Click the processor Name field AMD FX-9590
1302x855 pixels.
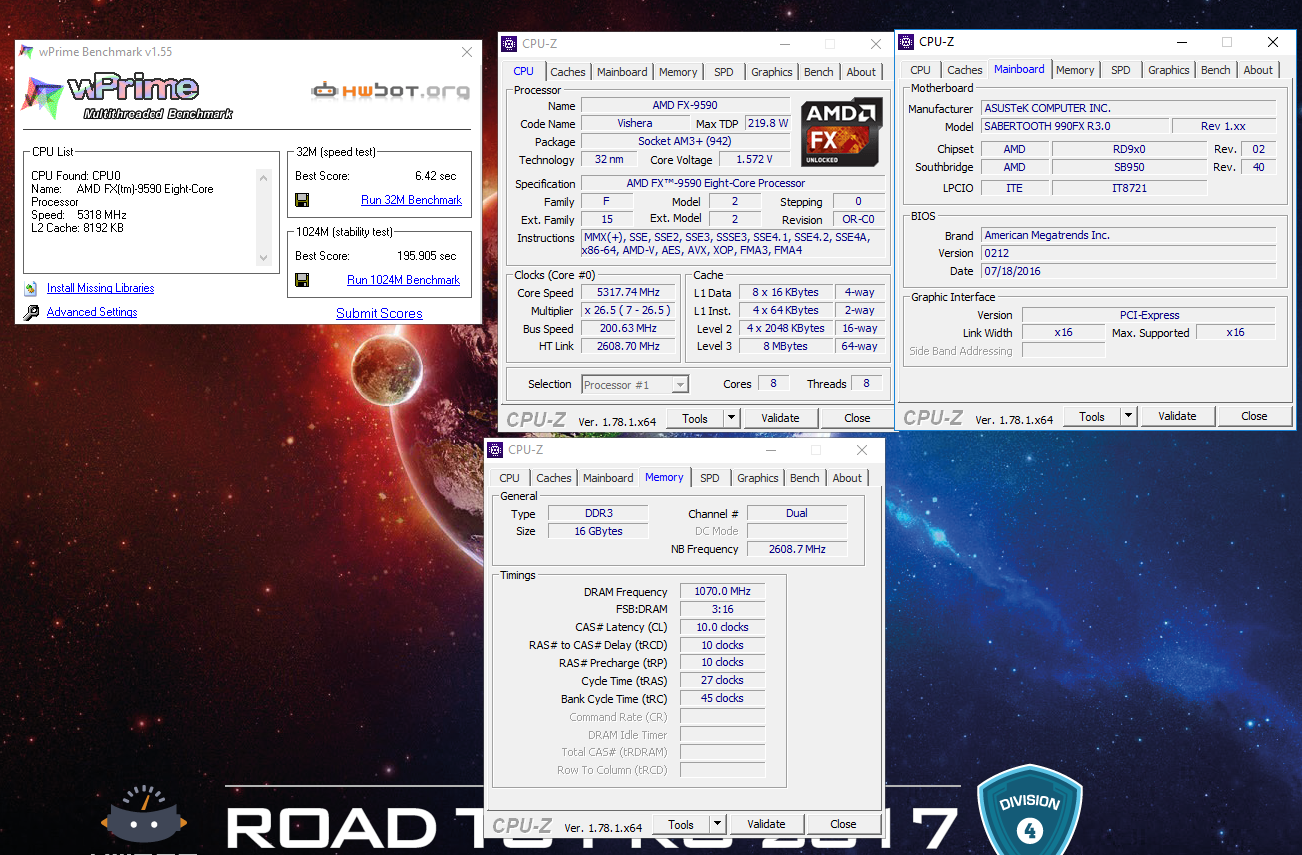(685, 106)
